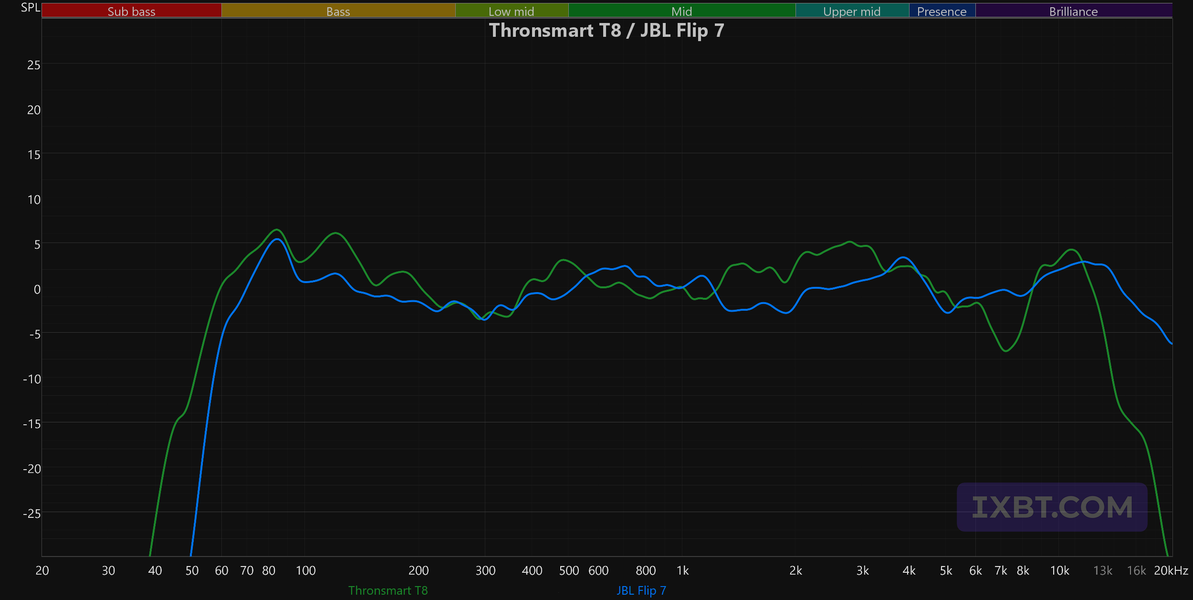Select the 500 frequency axis label
The height and width of the screenshot is (600, 1193).
568,571
